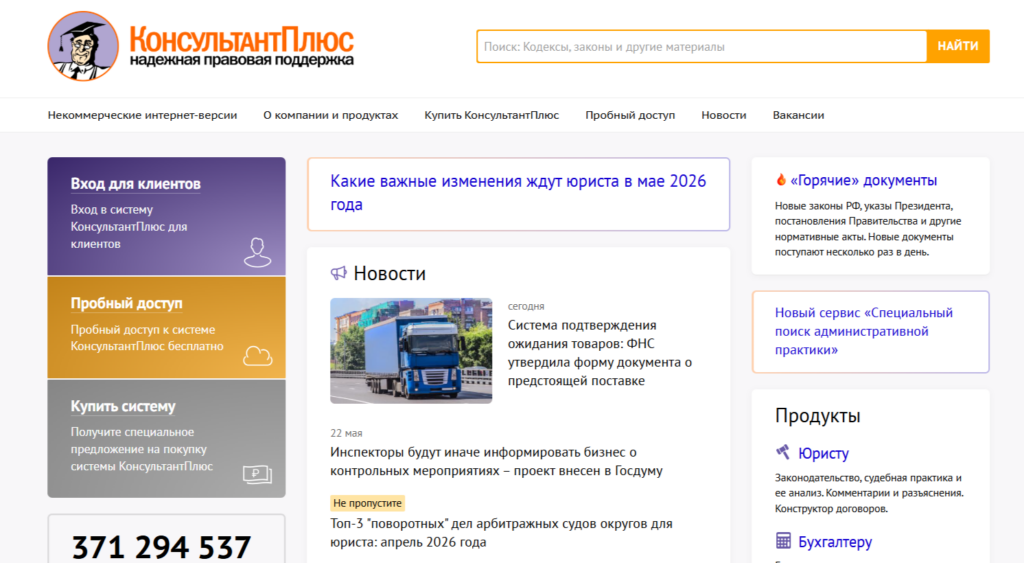The height and width of the screenshot is (563, 1024).
Task: Open the blue truck news thumbnail
Action: [x=411, y=351]
